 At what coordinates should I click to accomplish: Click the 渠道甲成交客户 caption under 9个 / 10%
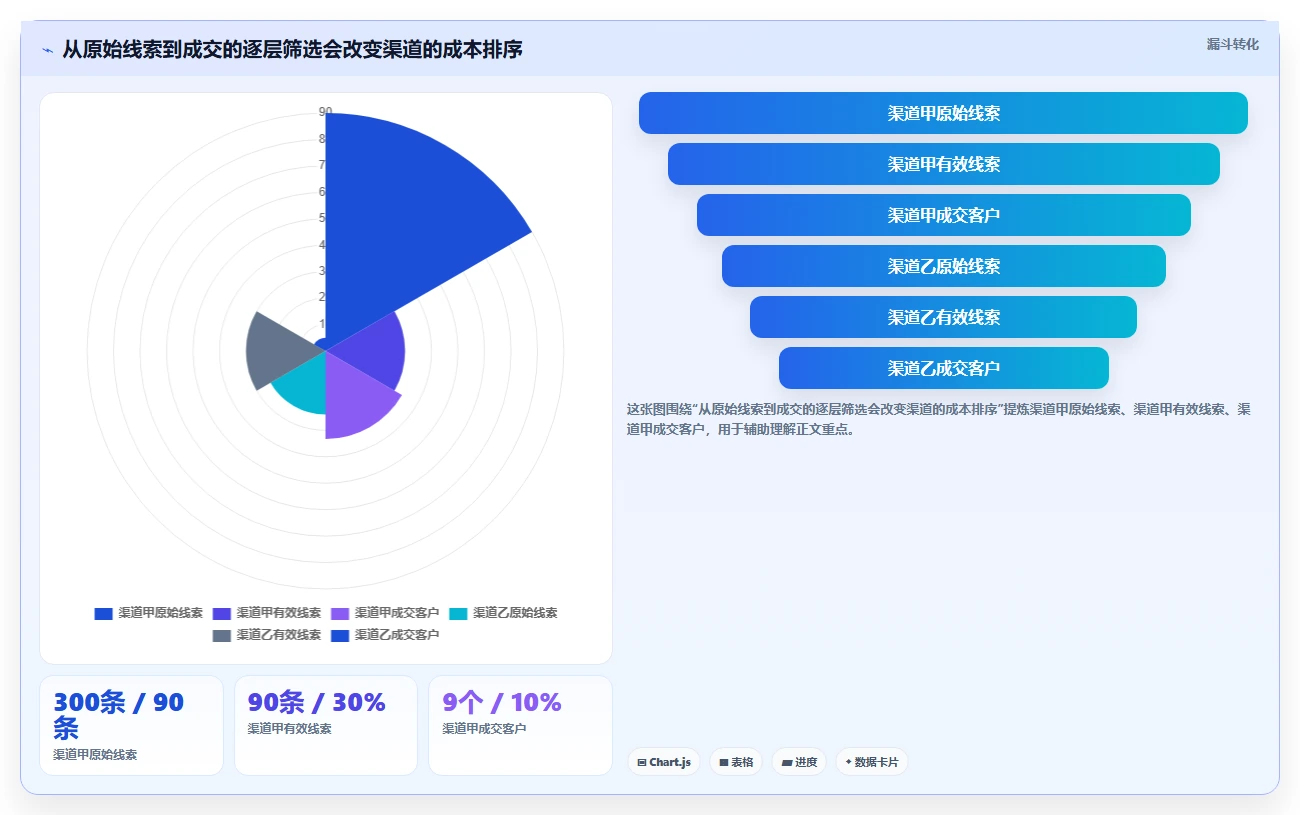tap(484, 729)
